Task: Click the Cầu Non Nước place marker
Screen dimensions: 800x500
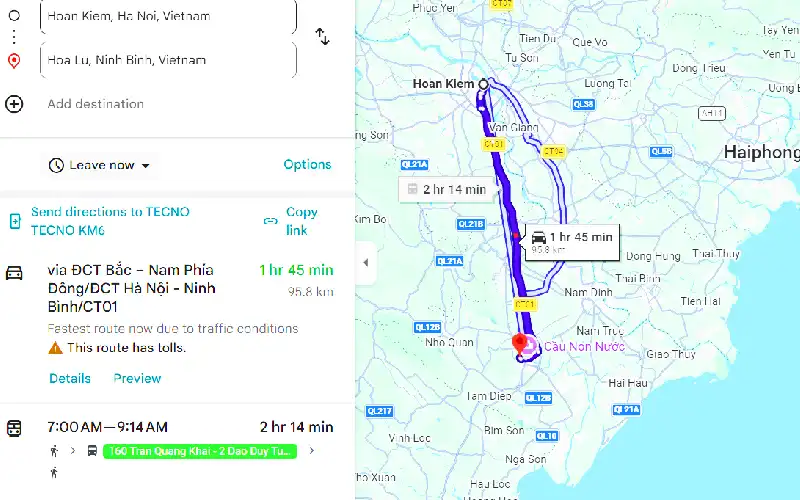Action: [531, 345]
